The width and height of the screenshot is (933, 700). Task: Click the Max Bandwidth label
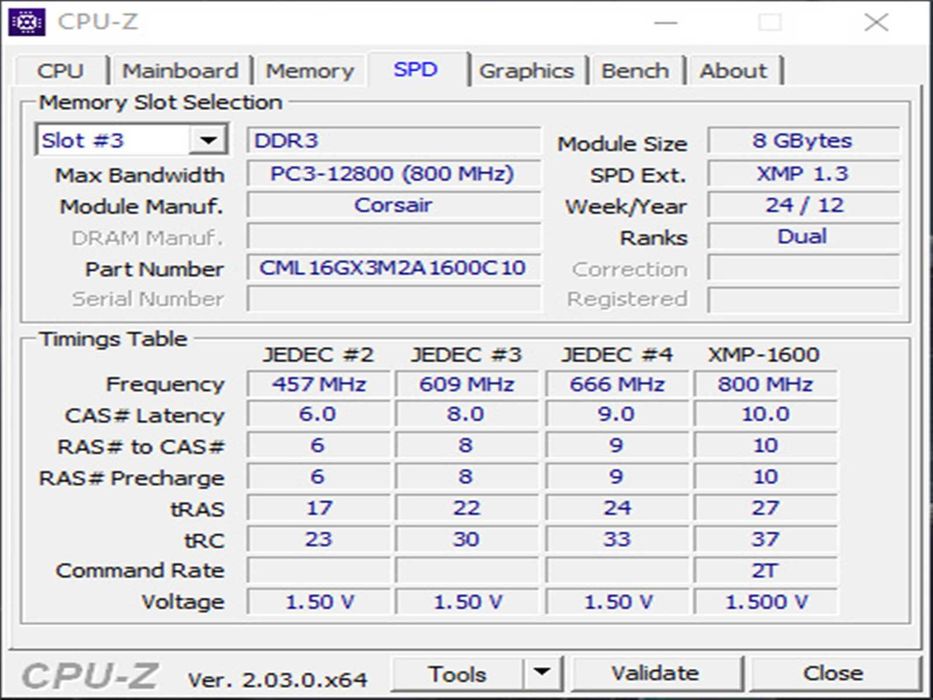click(x=140, y=176)
